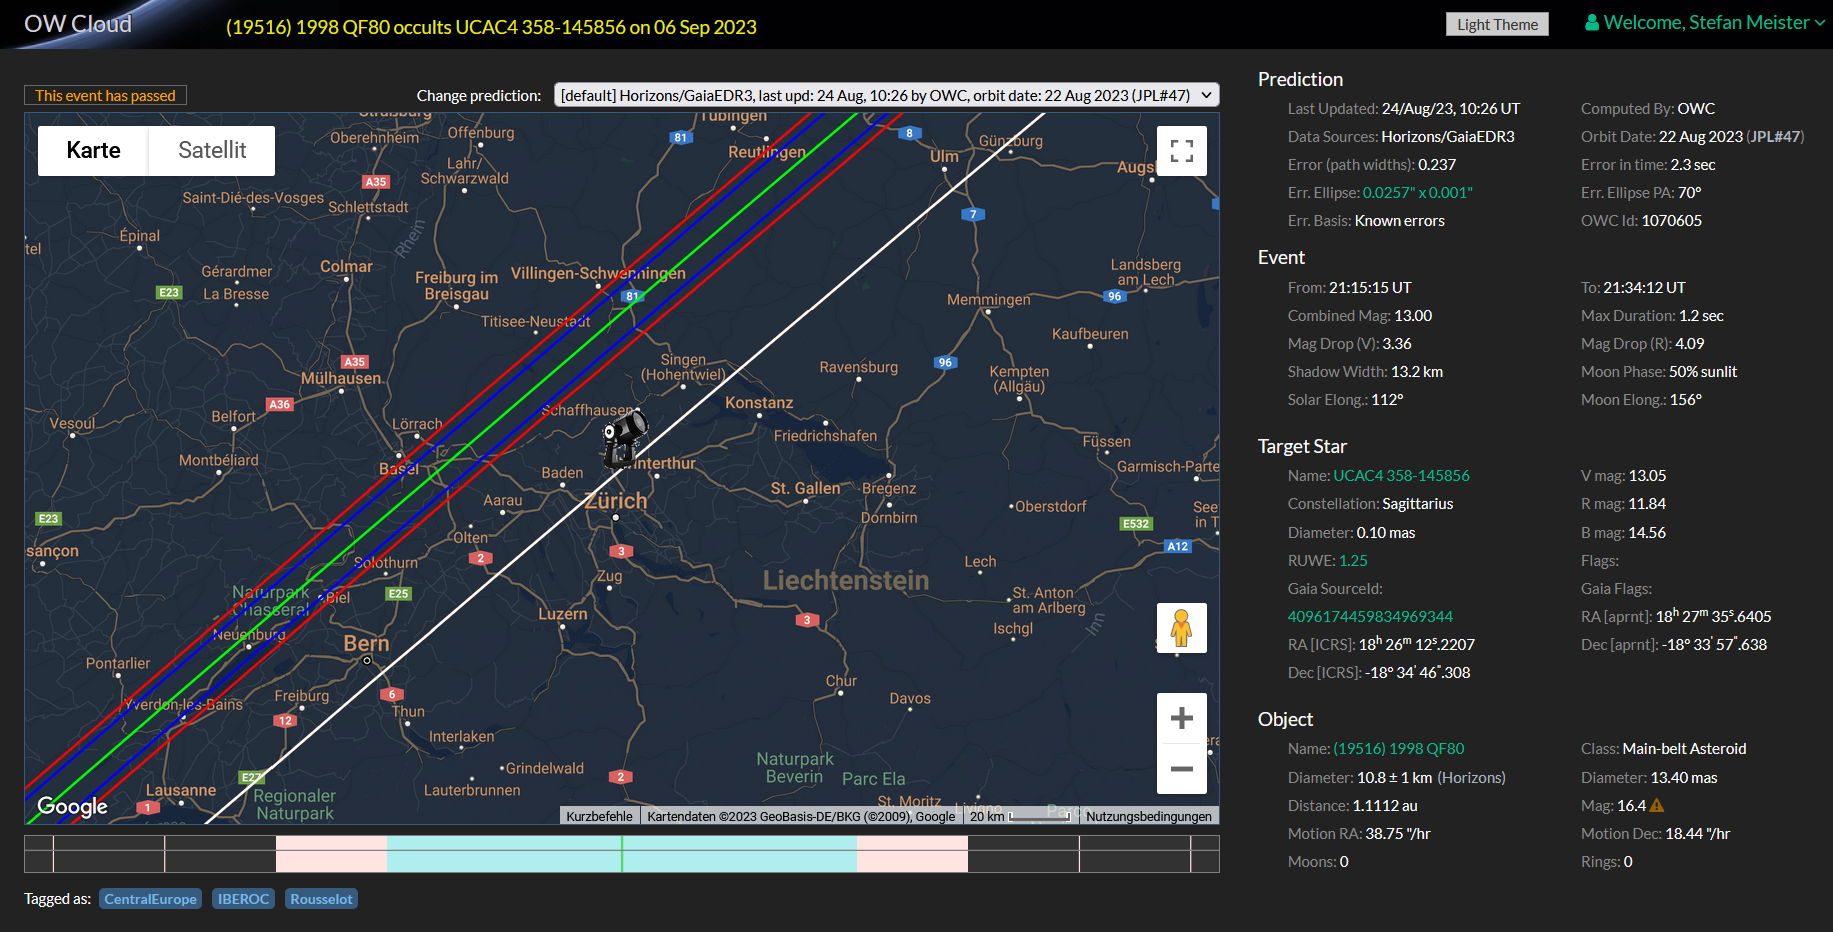The height and width of the screenshot is (932, 1833).
Task: Click Max Duration value 1.2 sec
Action: click(x=1701, y=315)
